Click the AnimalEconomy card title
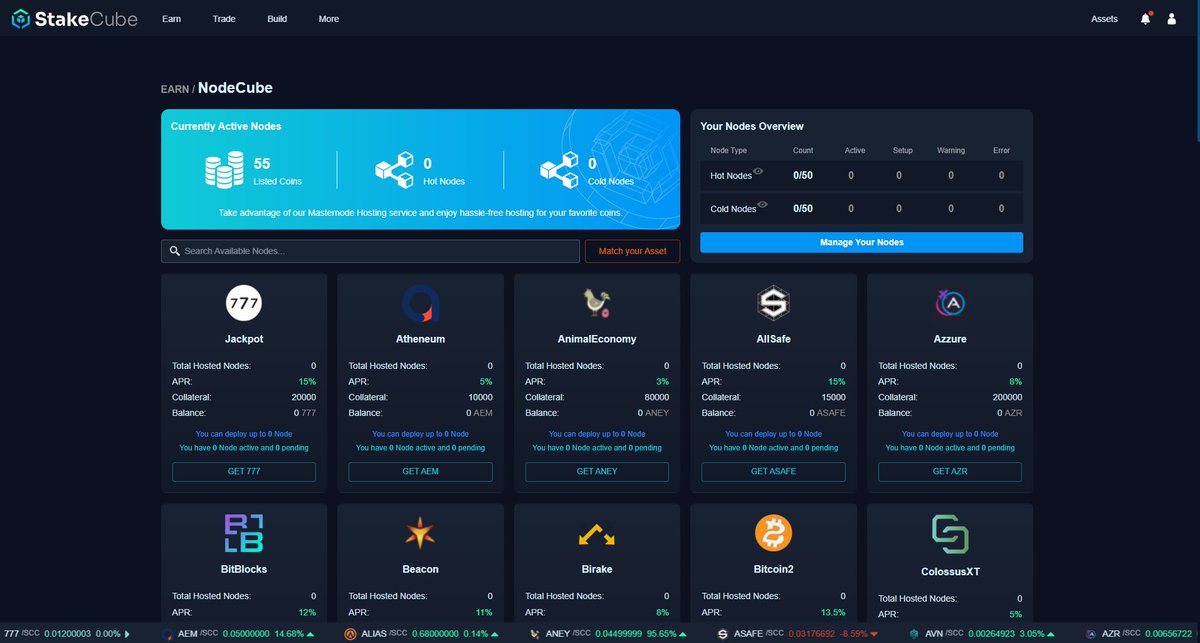The width and height of the screenshot is (1200, 643). [x=597, y=339]
